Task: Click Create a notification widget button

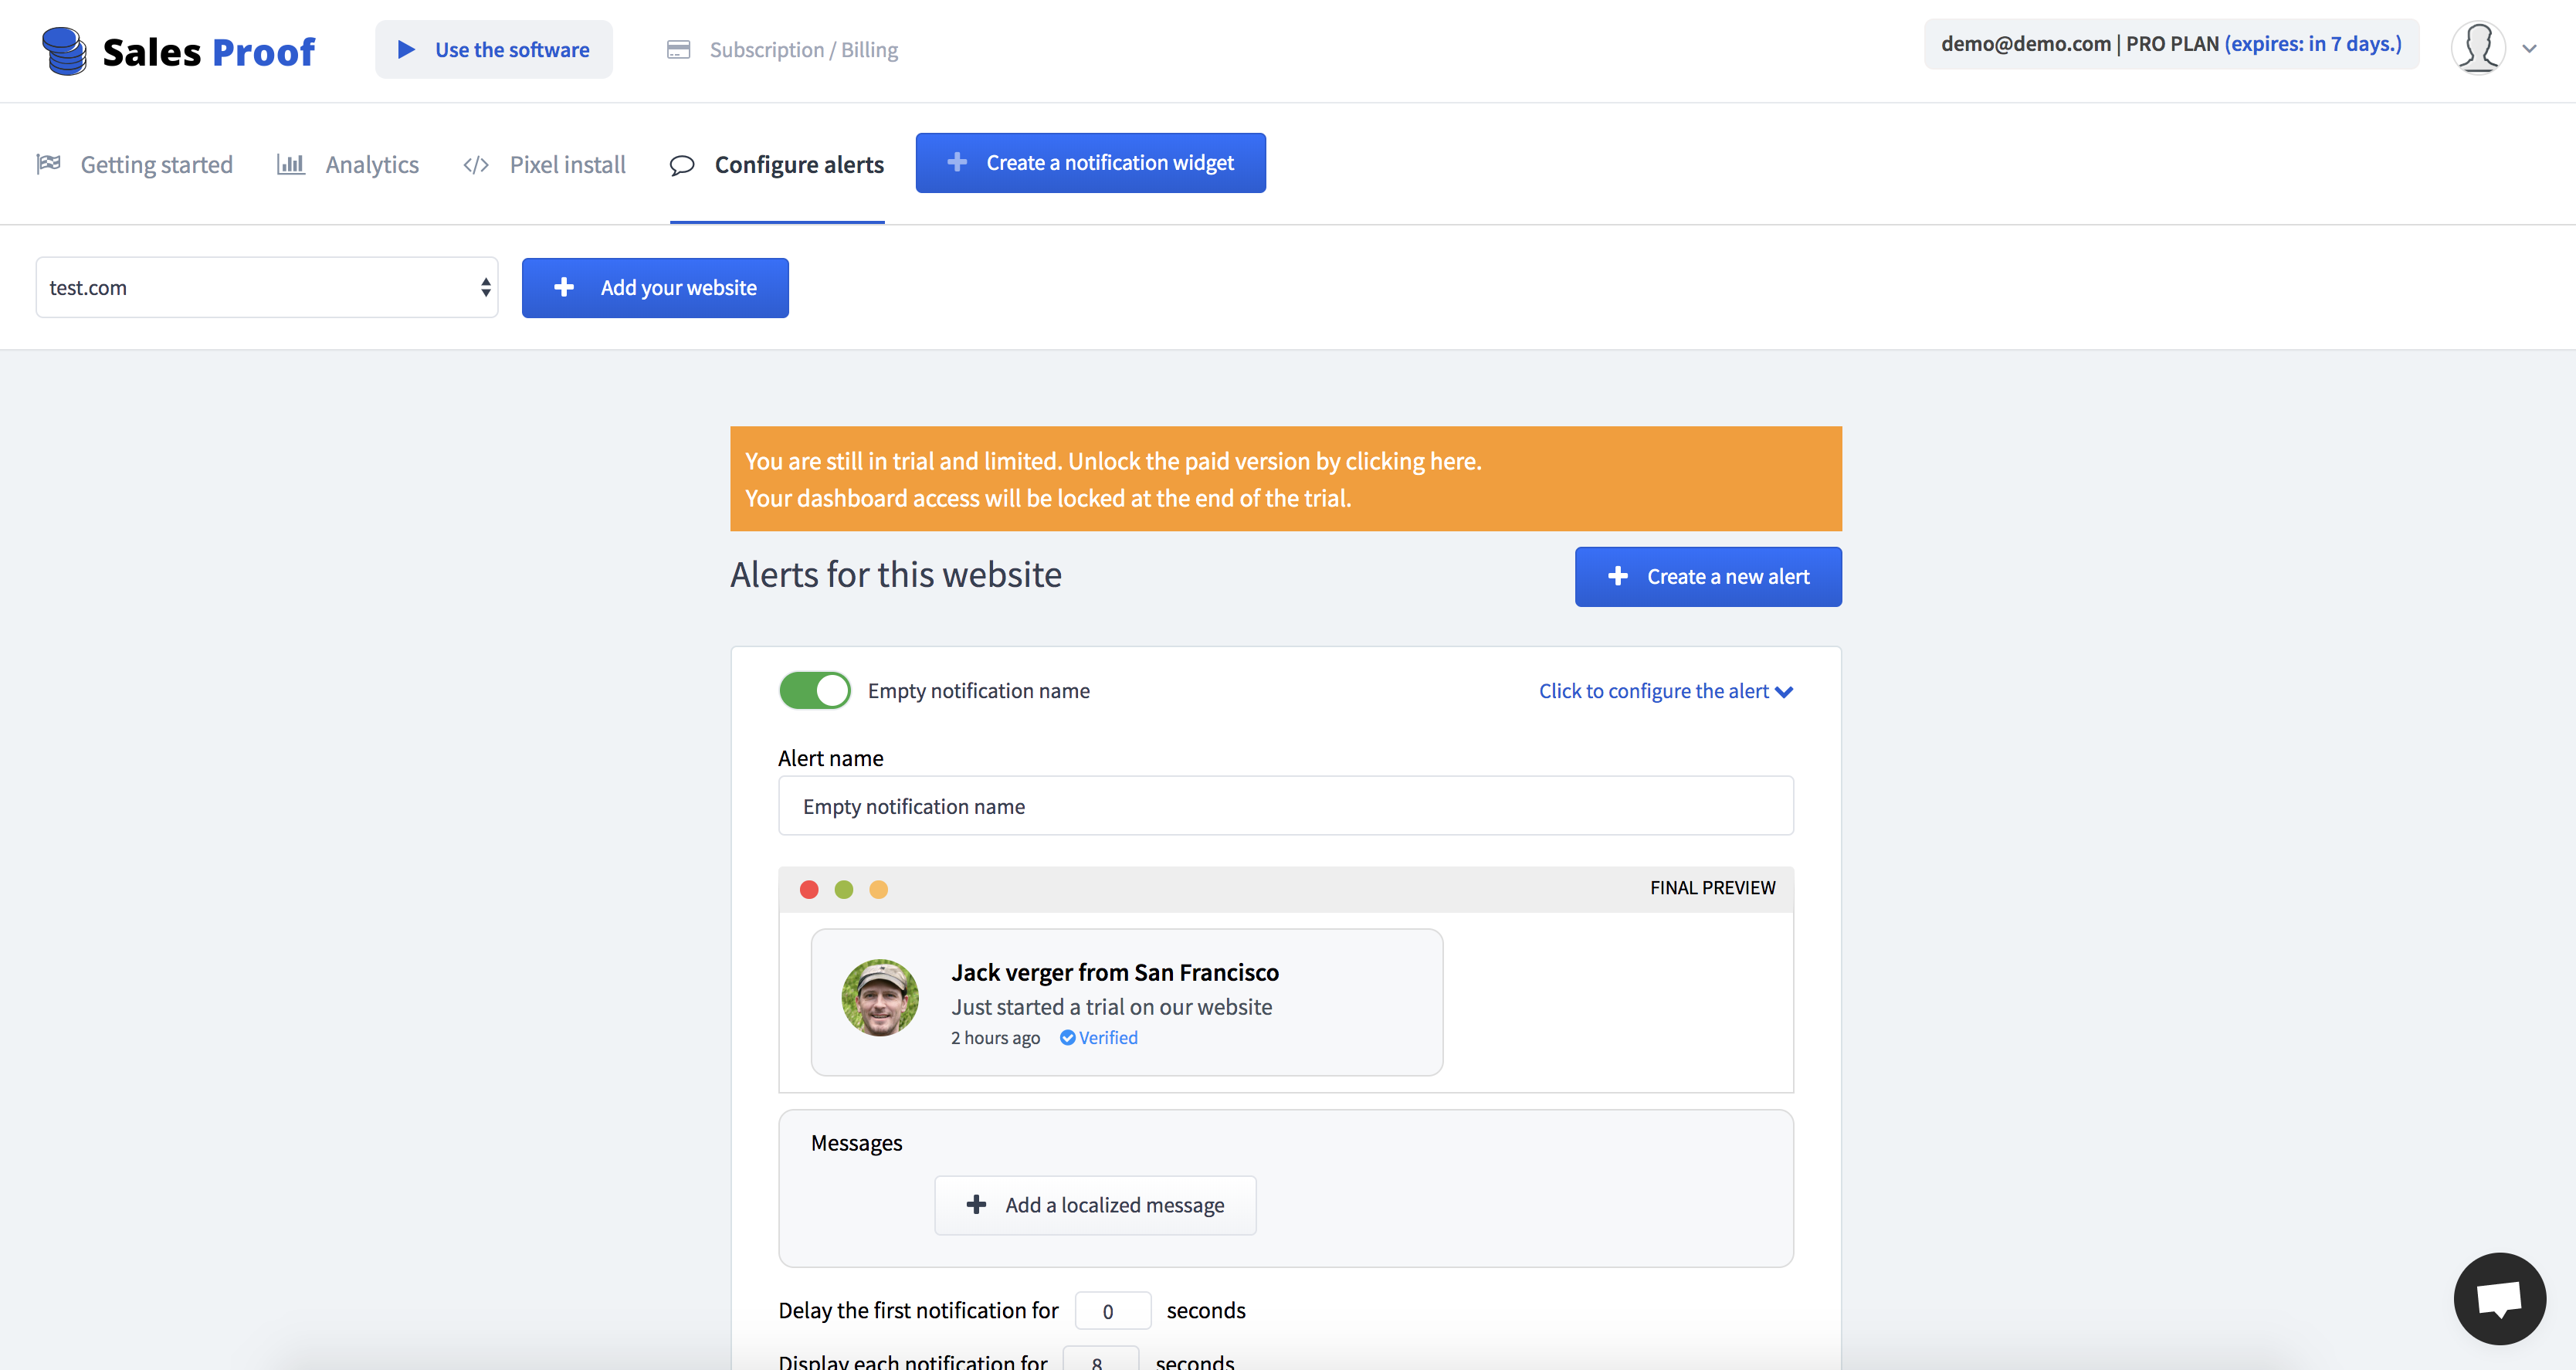Action: (x=1091, y=162)
